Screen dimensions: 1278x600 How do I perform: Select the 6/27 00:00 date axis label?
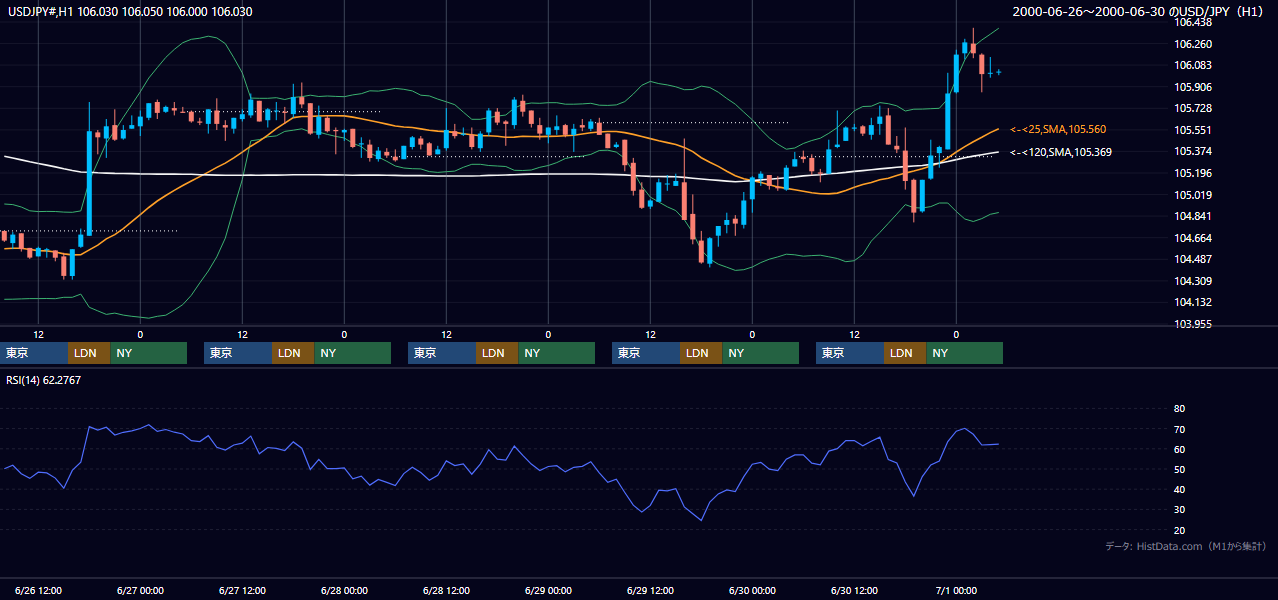coord(140,590)
